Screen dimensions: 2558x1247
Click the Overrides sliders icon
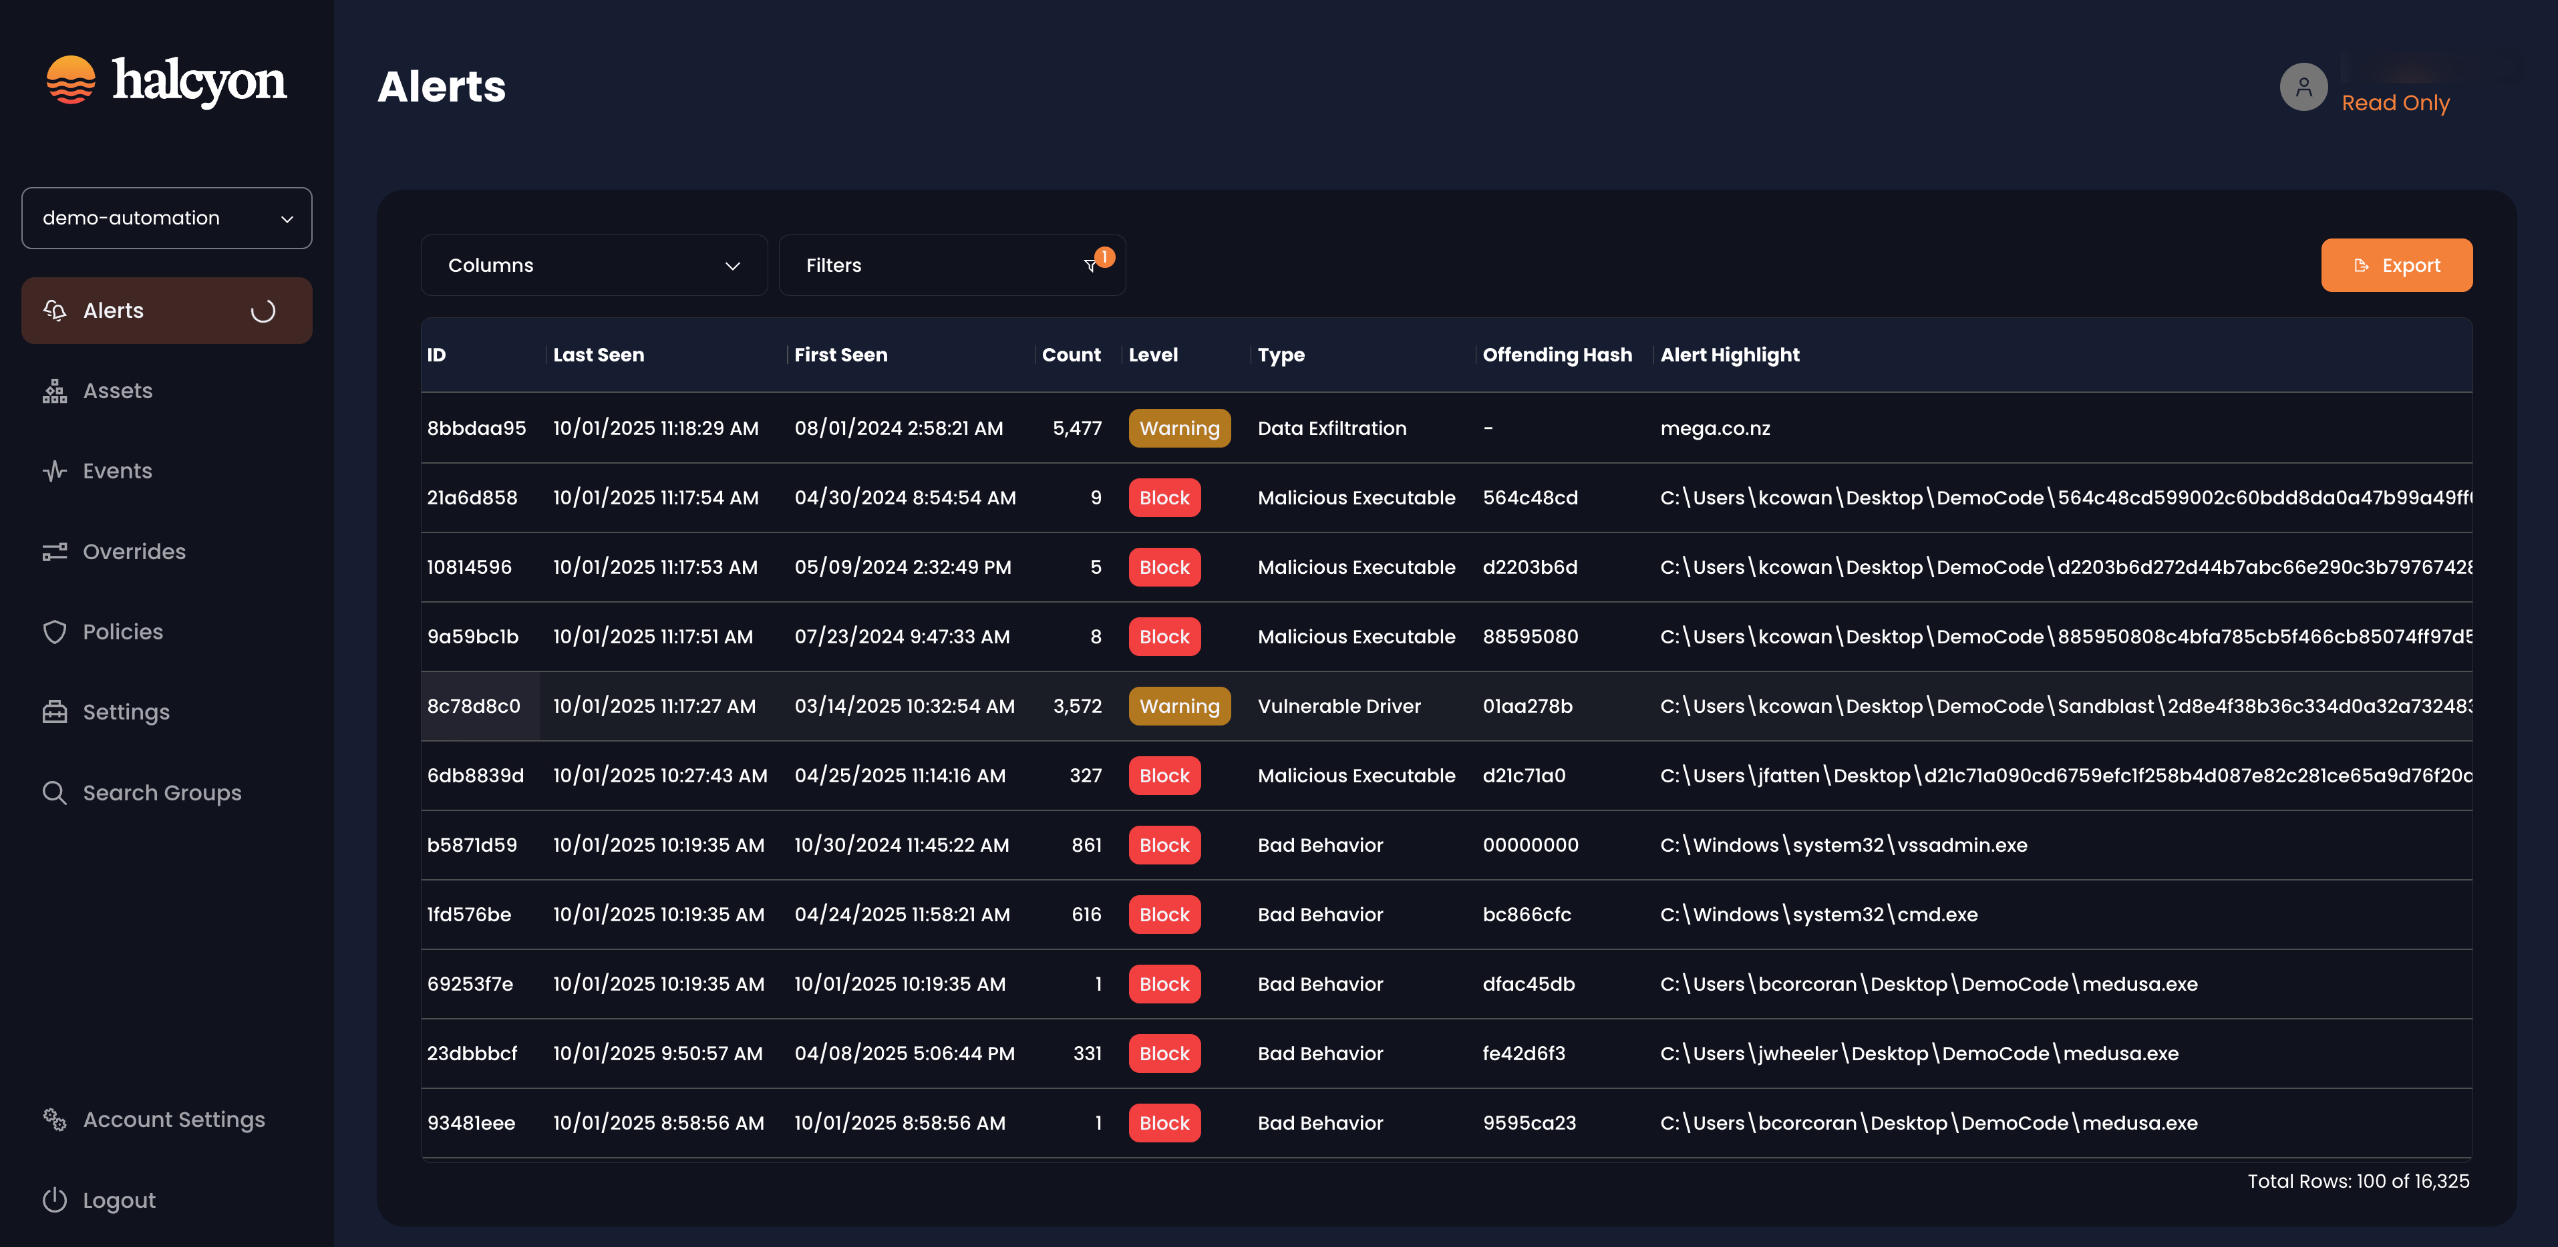(55, 552)
